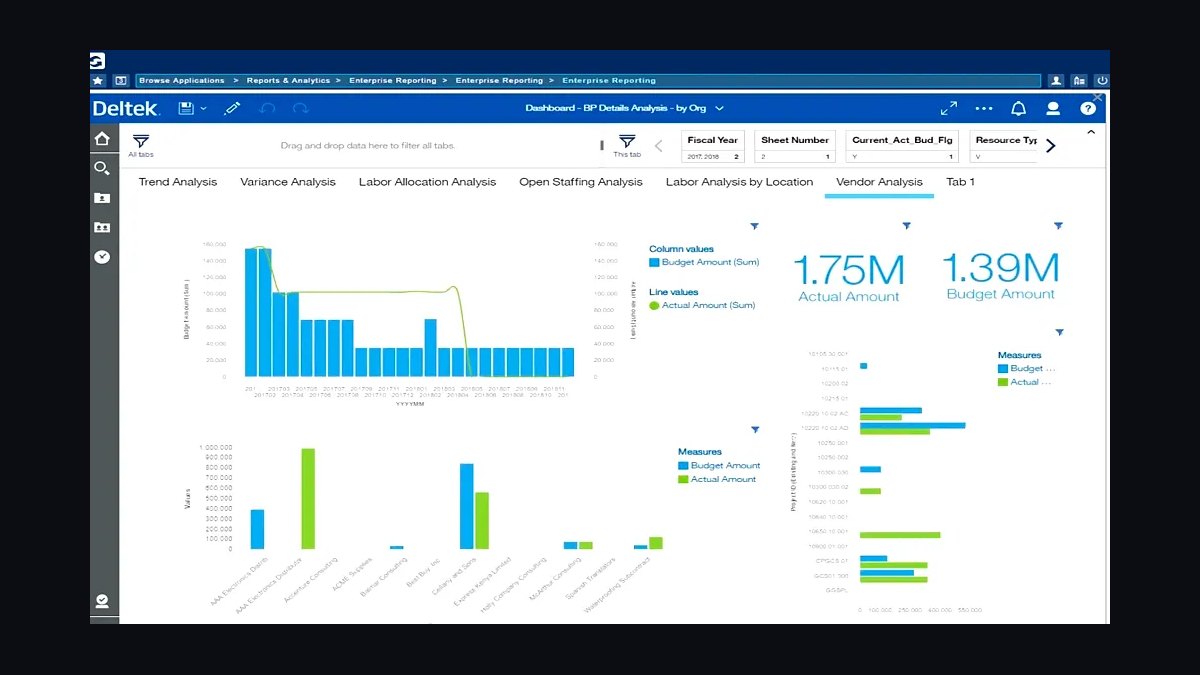
Task: Click the Deltek logo
Action: 127,108
